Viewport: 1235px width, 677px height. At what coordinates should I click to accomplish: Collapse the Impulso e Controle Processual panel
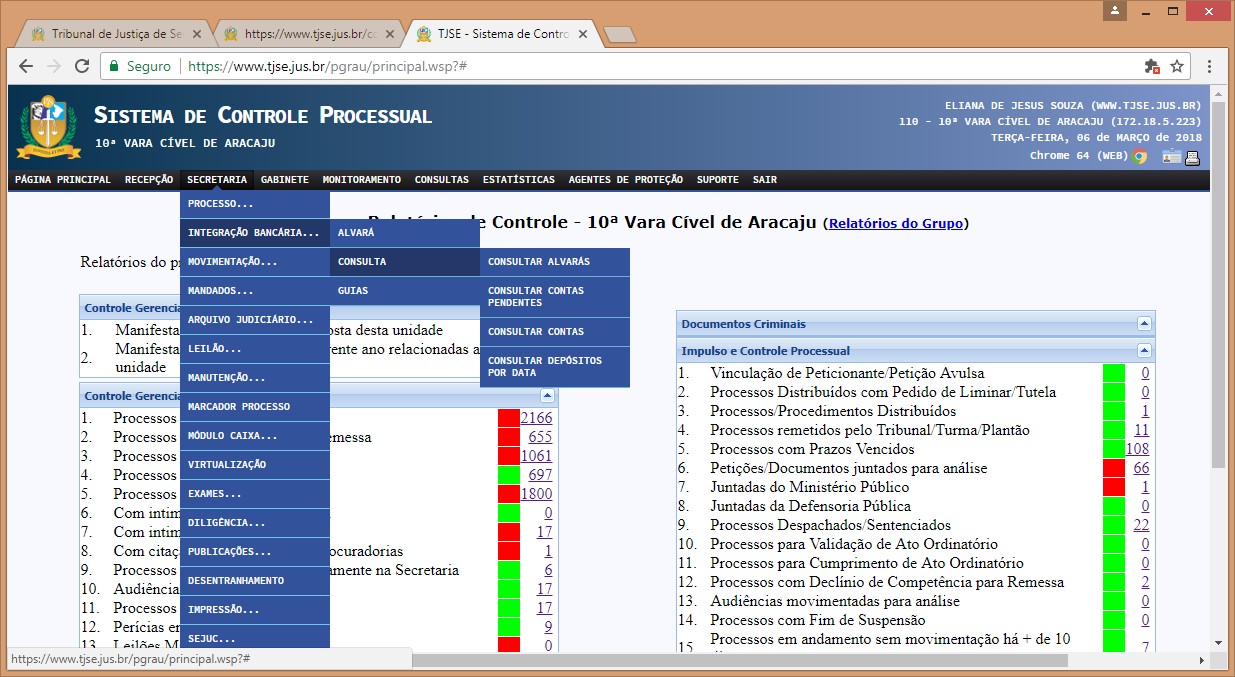(1144, 351)
